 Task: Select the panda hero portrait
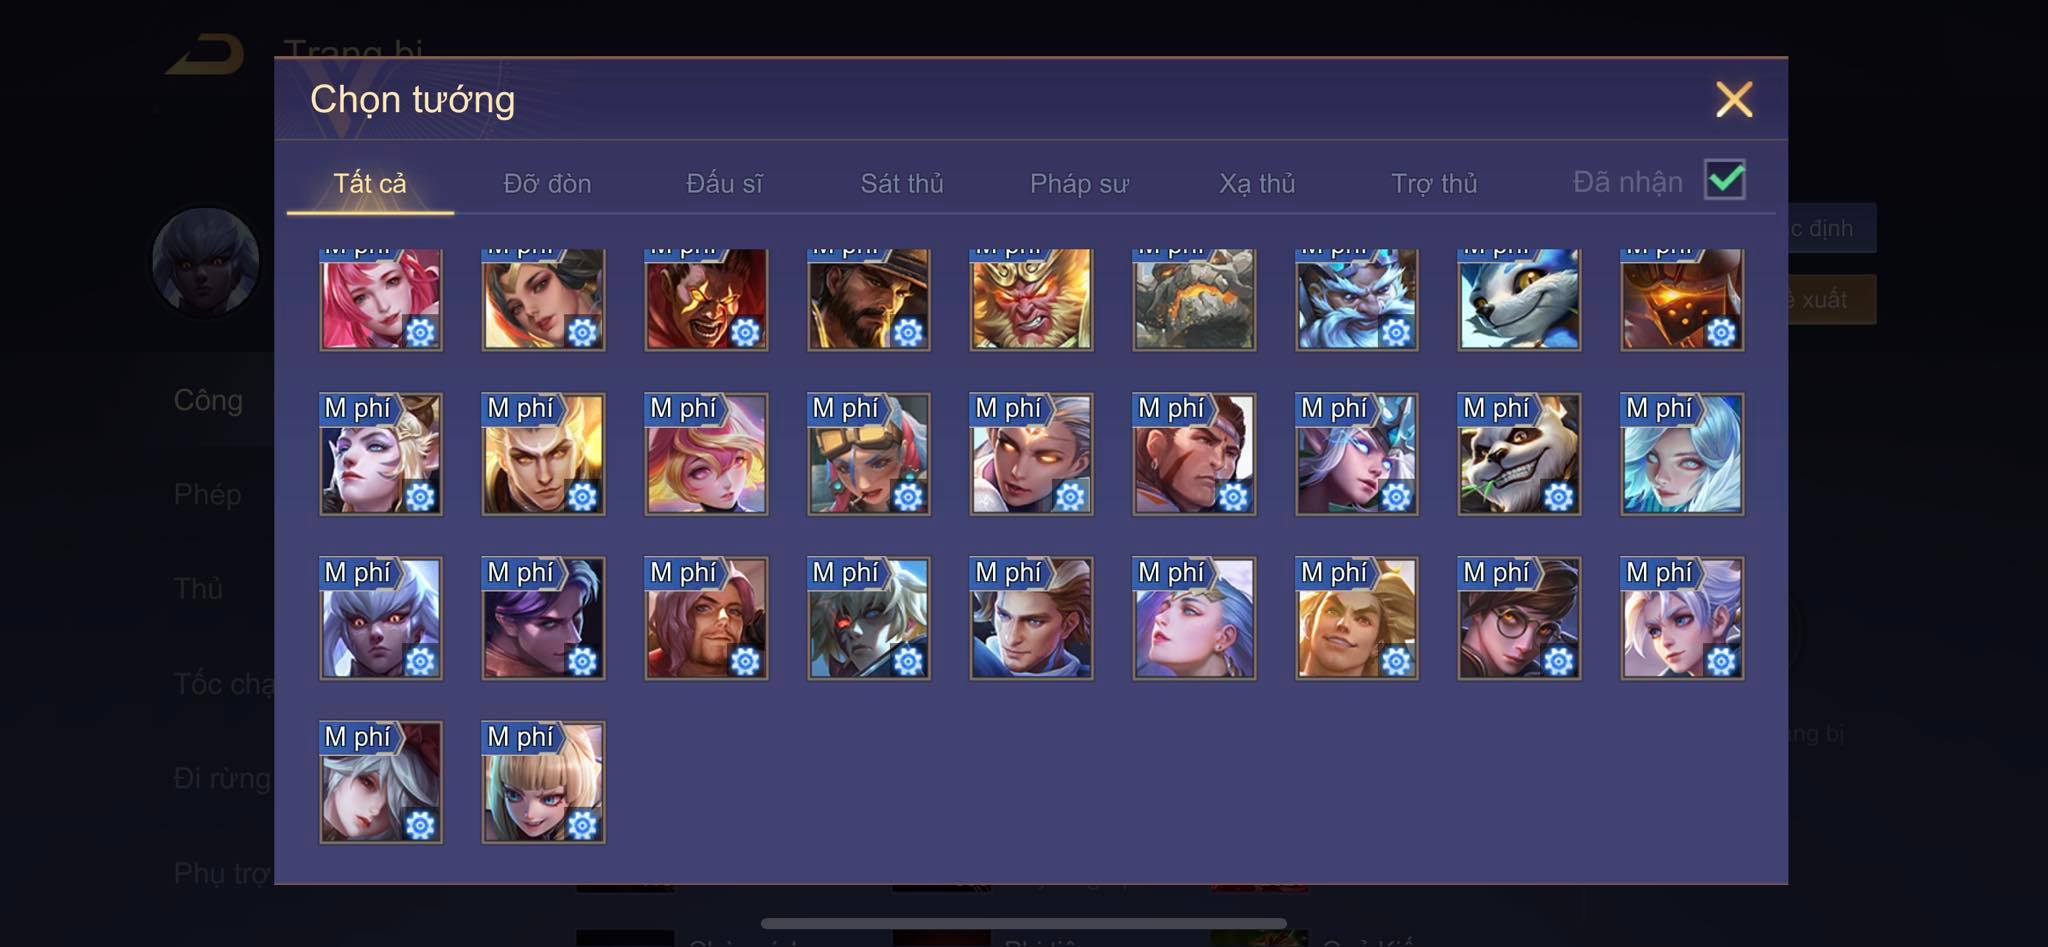point(1519,454)
